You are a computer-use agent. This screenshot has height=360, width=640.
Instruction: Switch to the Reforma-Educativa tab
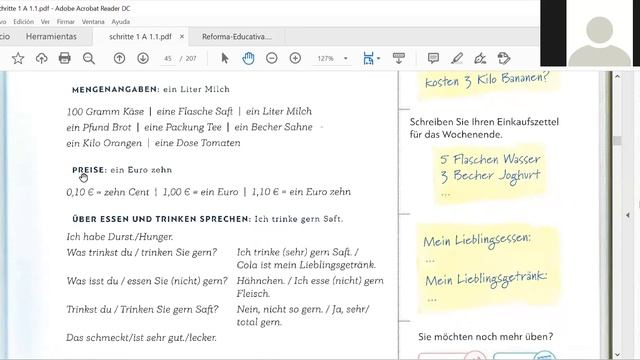pos(237,36)
